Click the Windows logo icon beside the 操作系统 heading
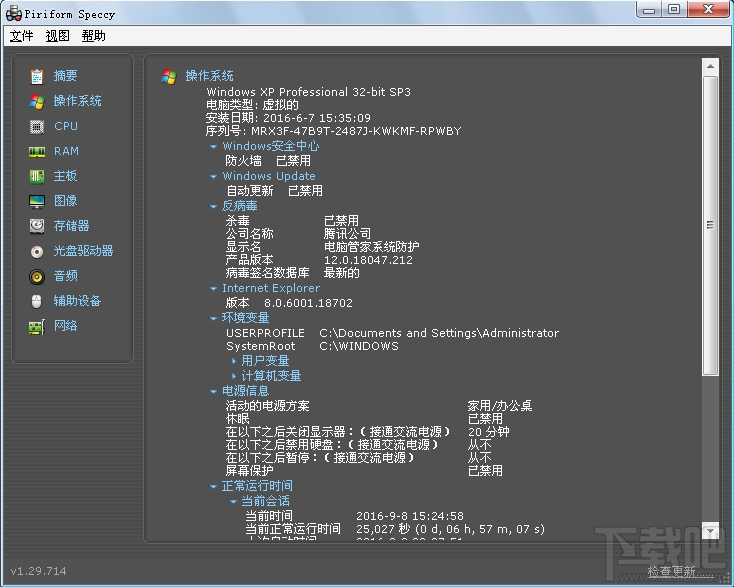The image size is (734, 587). 169,76
